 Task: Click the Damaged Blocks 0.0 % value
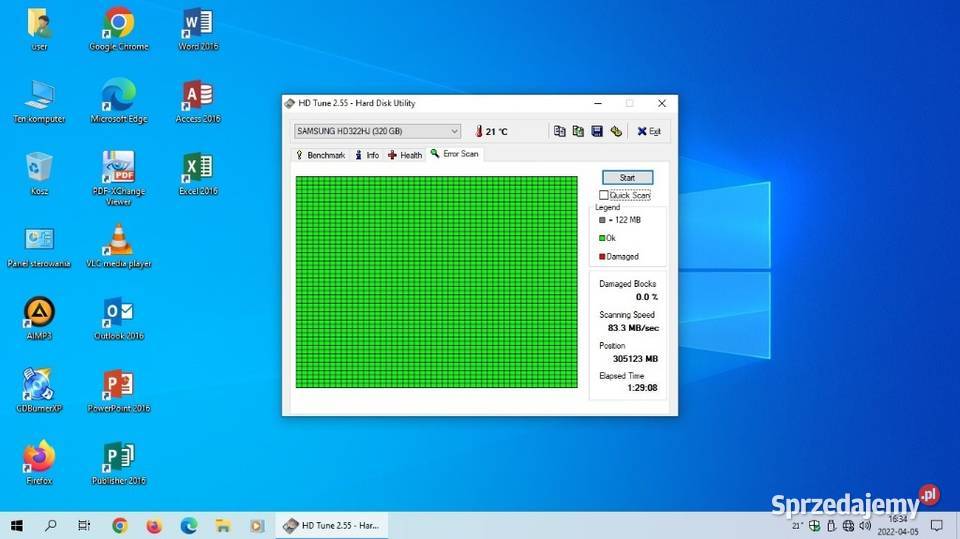(x=647, y=297)
